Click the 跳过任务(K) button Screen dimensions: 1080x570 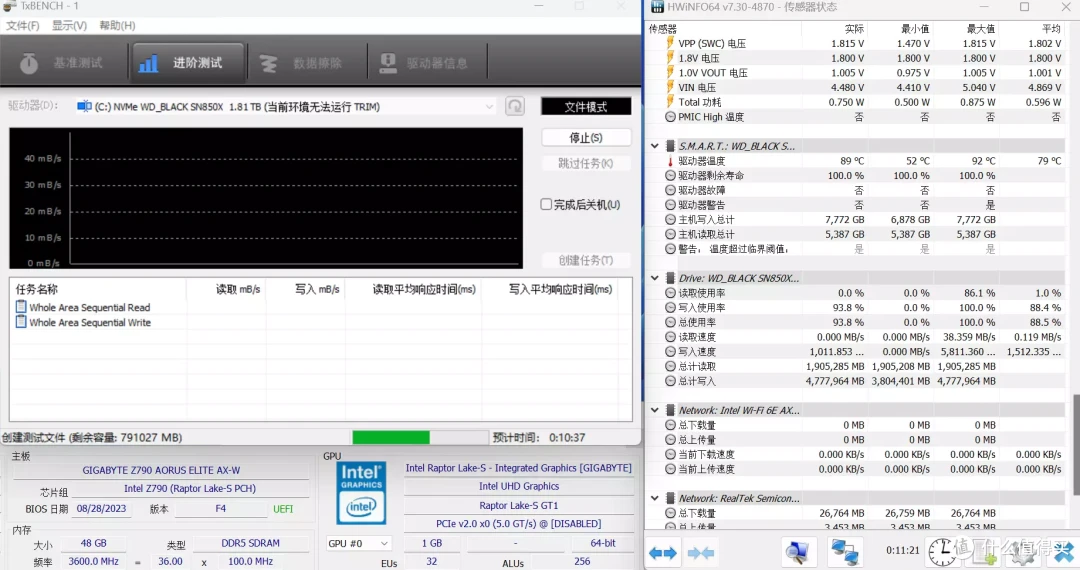click(x=586, y=163)
